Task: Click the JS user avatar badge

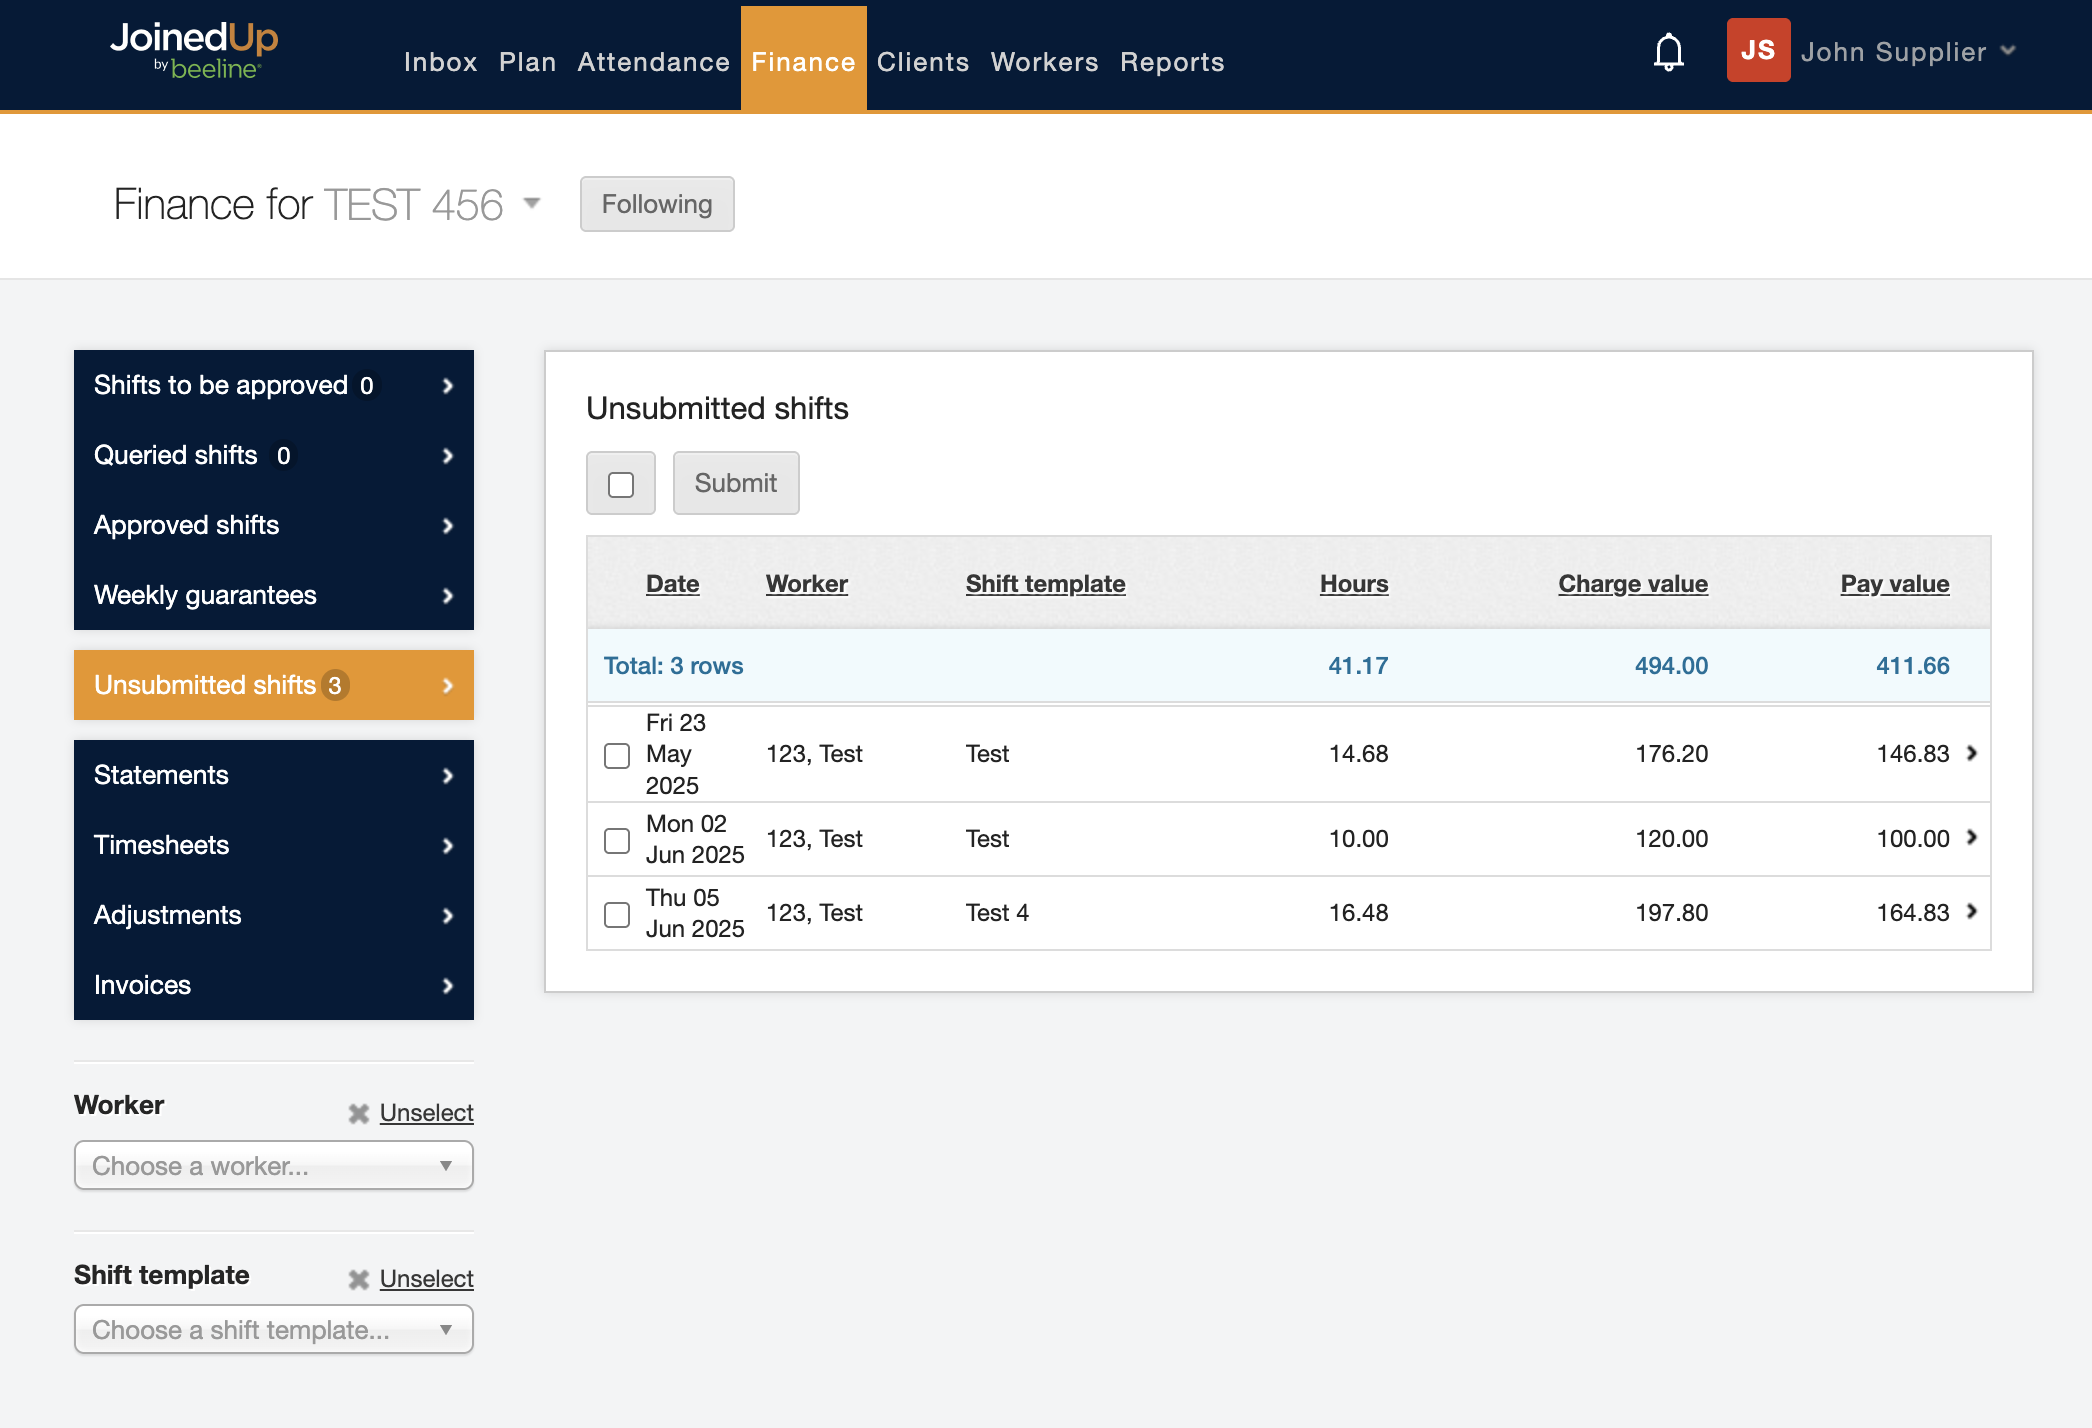Action: pyautogui.click(x=1757, y=50)
